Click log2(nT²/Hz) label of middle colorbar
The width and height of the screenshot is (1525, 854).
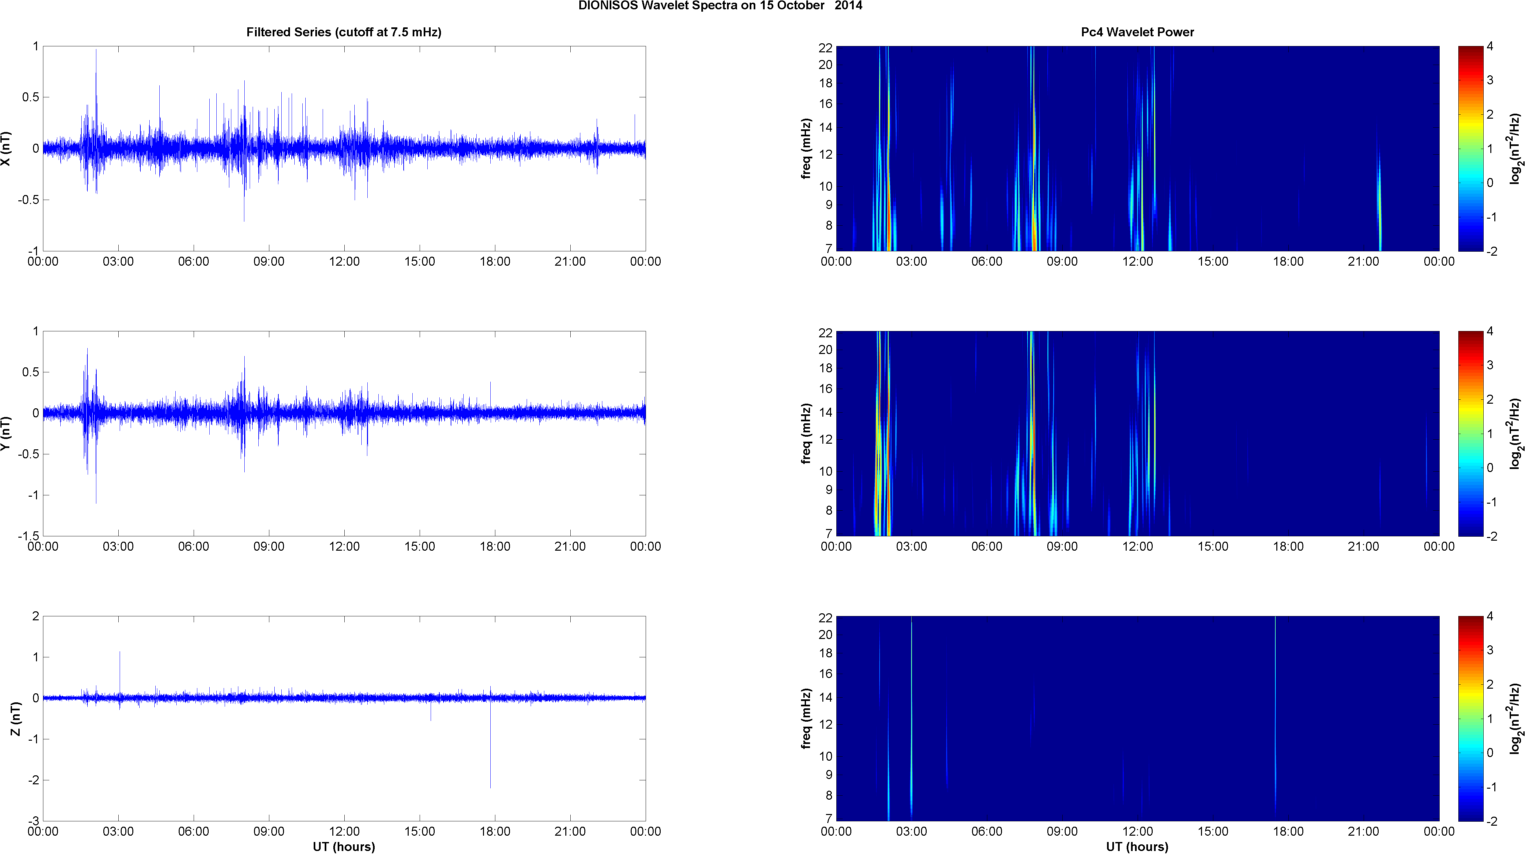point(1515,433)
